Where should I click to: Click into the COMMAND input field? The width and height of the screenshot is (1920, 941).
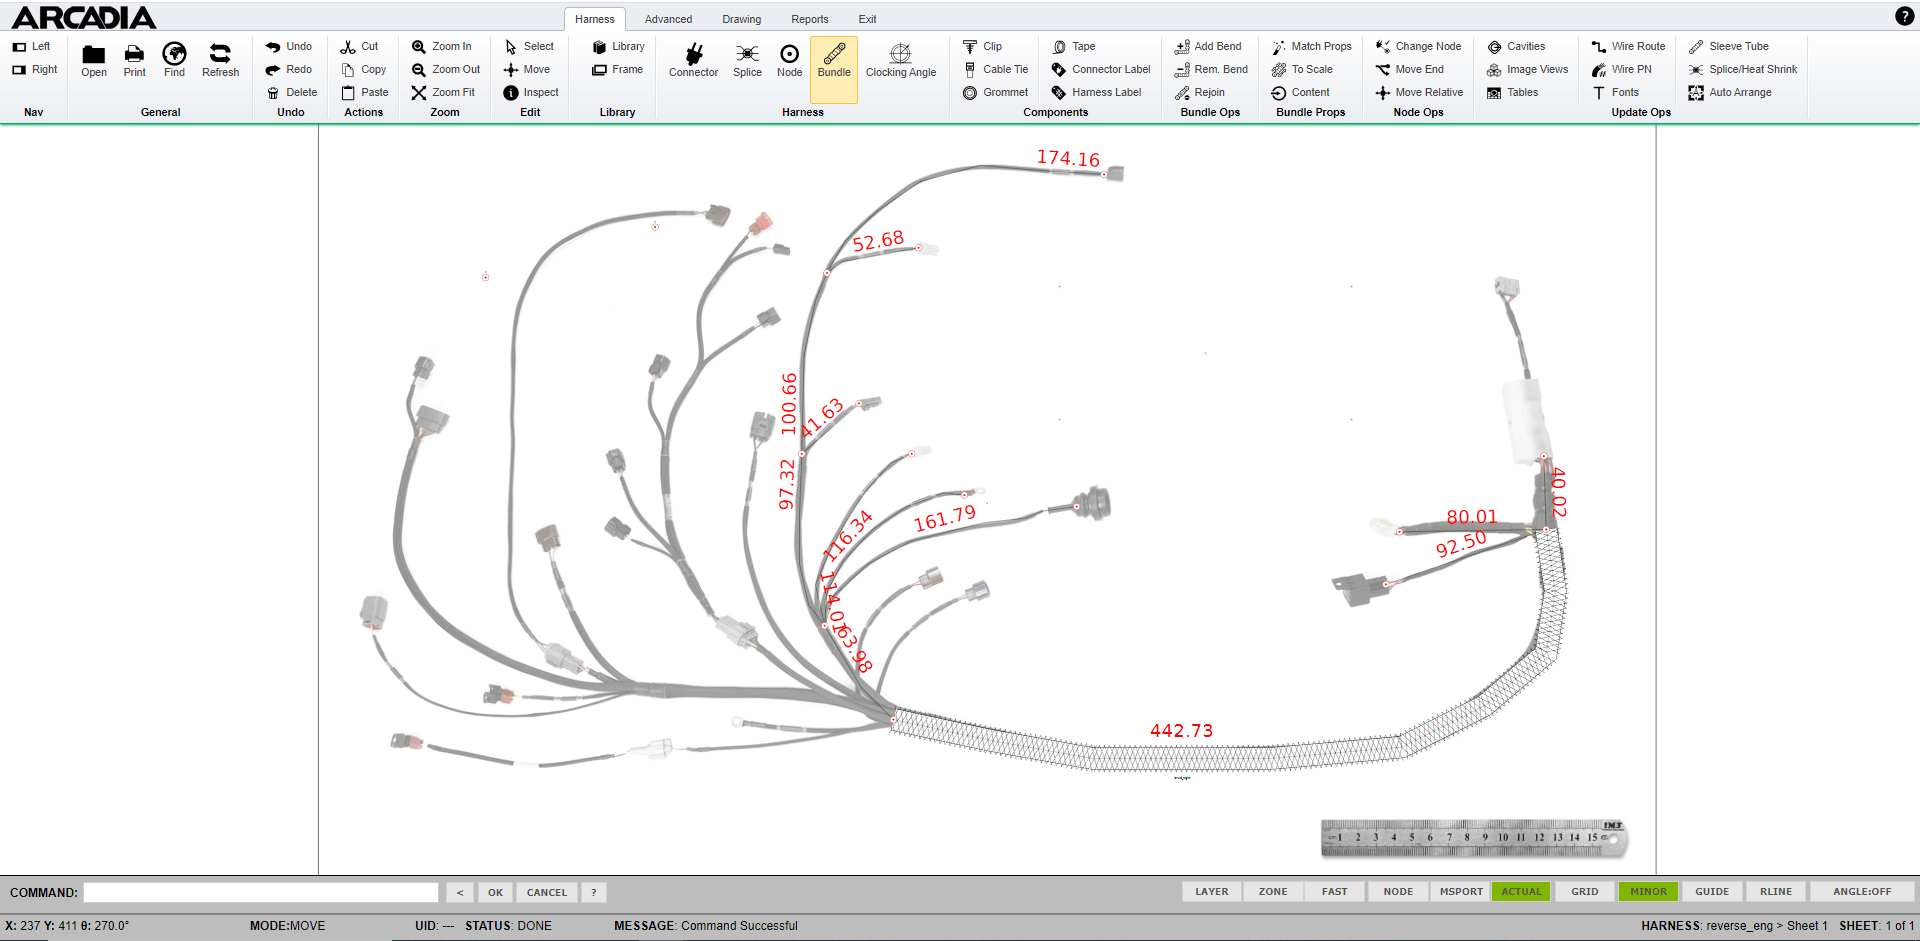(x=261, y=893)
